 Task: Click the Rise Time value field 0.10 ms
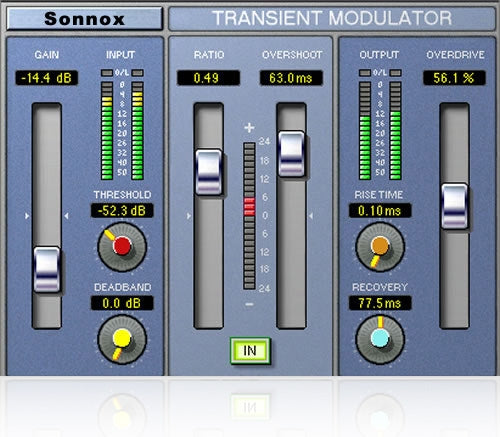pos(380,211)
